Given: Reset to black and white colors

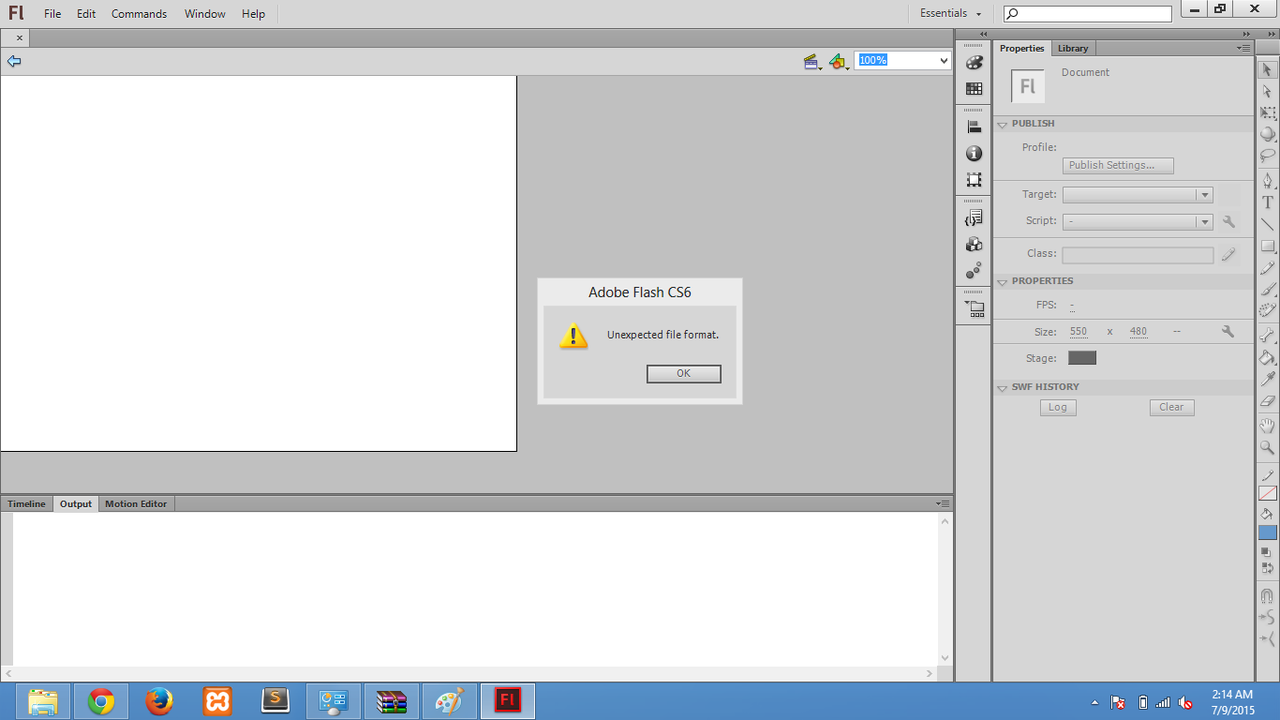Looking at the screenshot, I should click(1267, 552).
